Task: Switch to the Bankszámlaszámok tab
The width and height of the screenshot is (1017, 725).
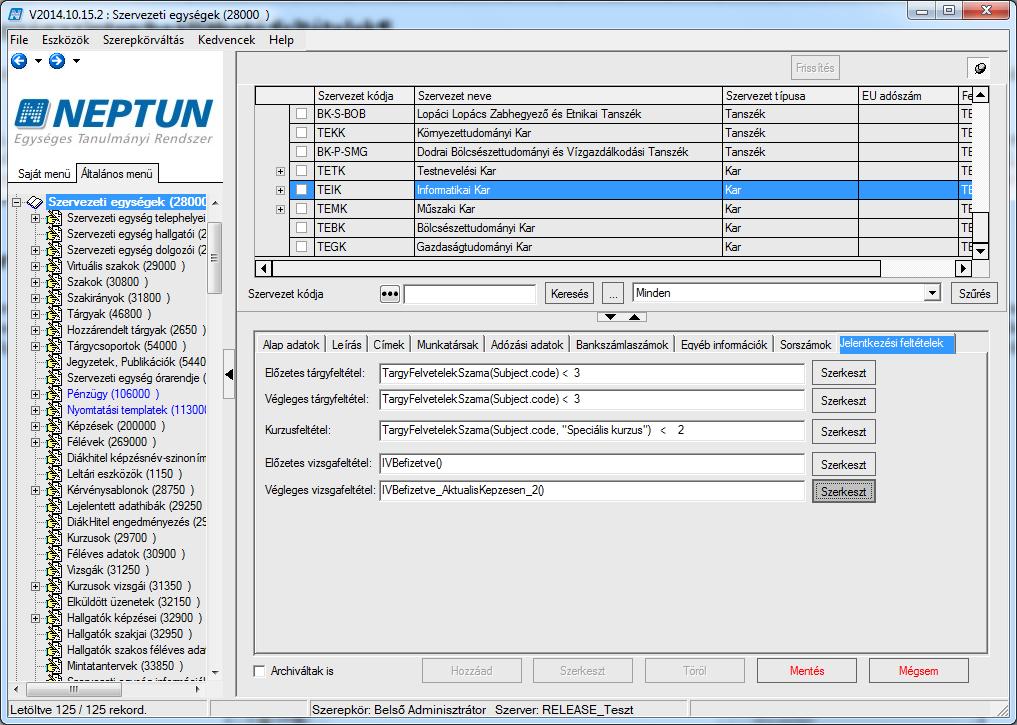Action: [x=622, y=344]
